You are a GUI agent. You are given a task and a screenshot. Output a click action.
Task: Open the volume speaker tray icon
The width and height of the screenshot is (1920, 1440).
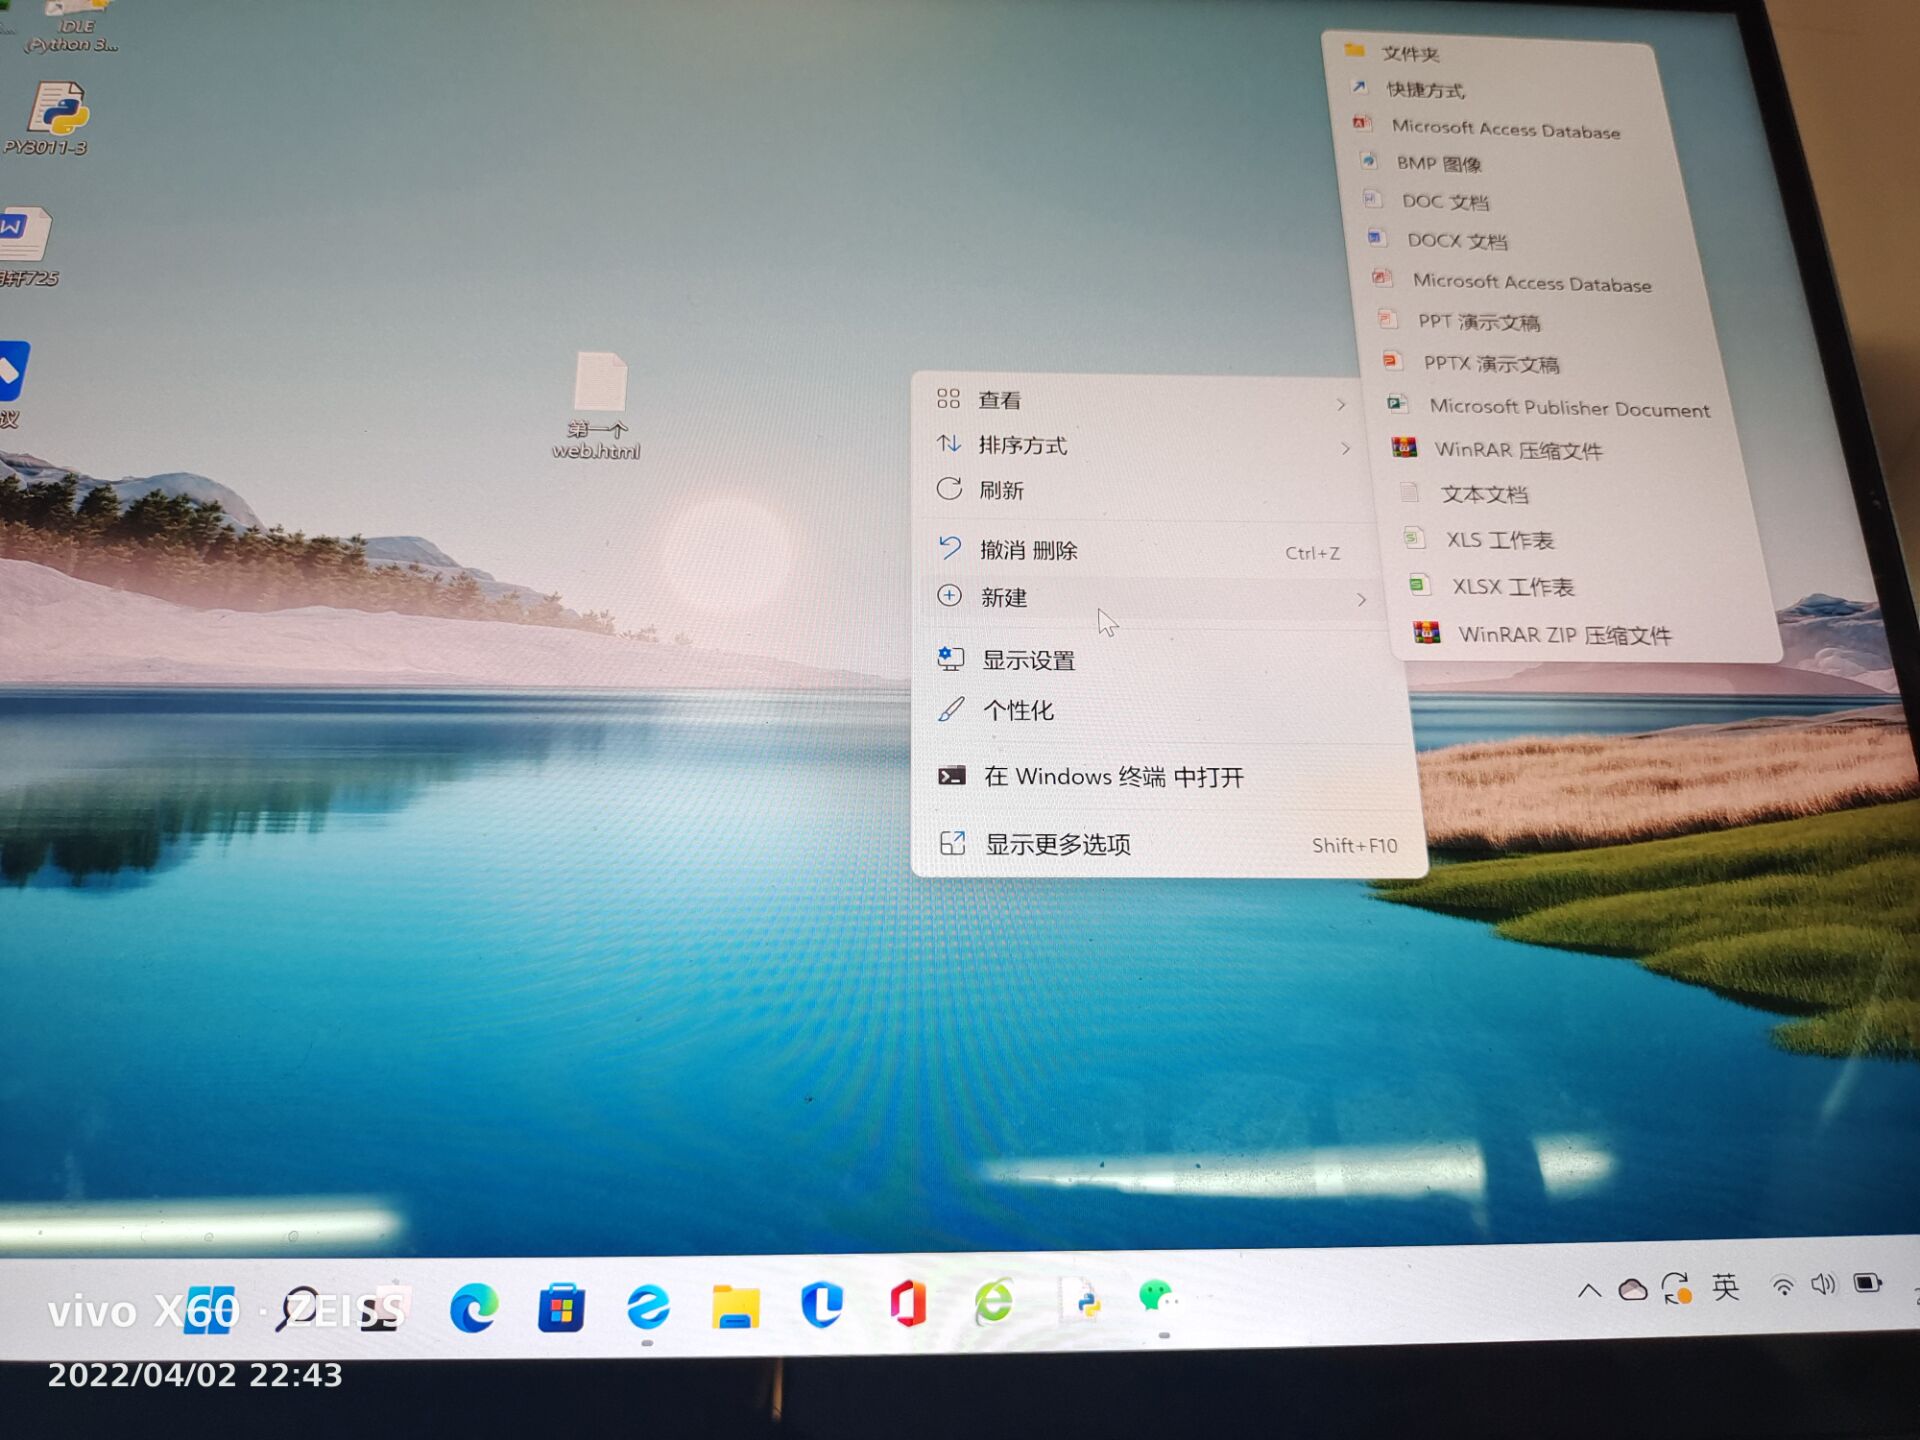[x=1823, y=1284]
